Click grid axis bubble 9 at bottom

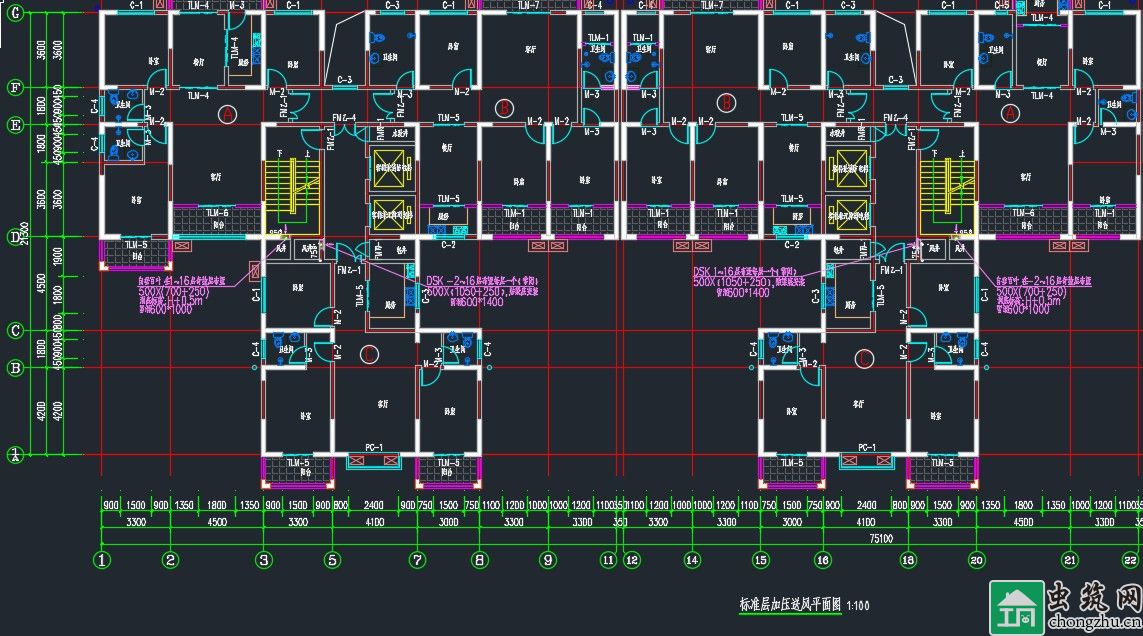[547, 560]
